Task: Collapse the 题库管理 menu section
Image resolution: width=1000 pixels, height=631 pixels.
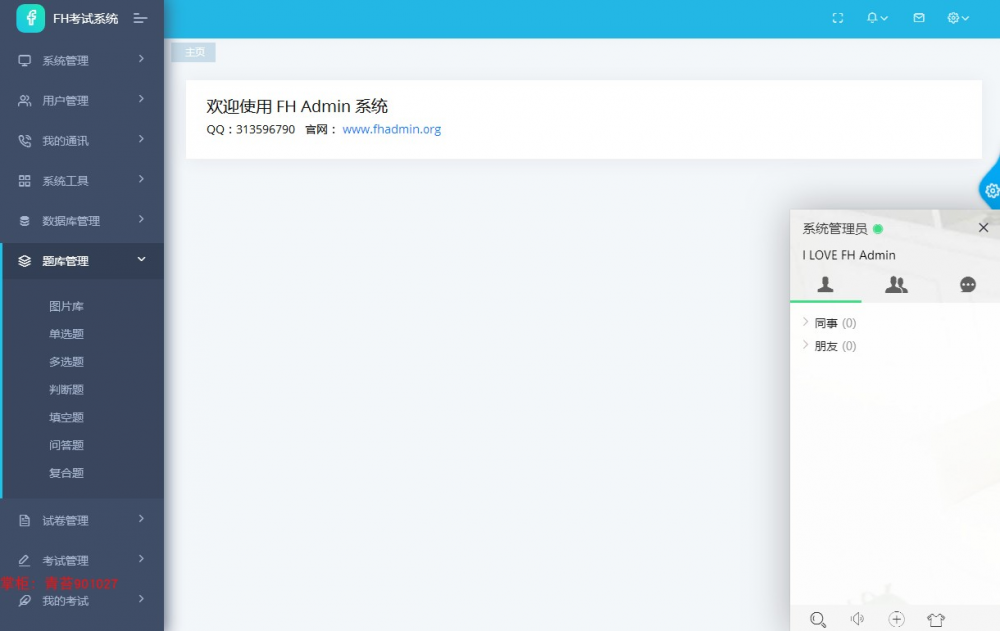Action: [x=66, y=260]
